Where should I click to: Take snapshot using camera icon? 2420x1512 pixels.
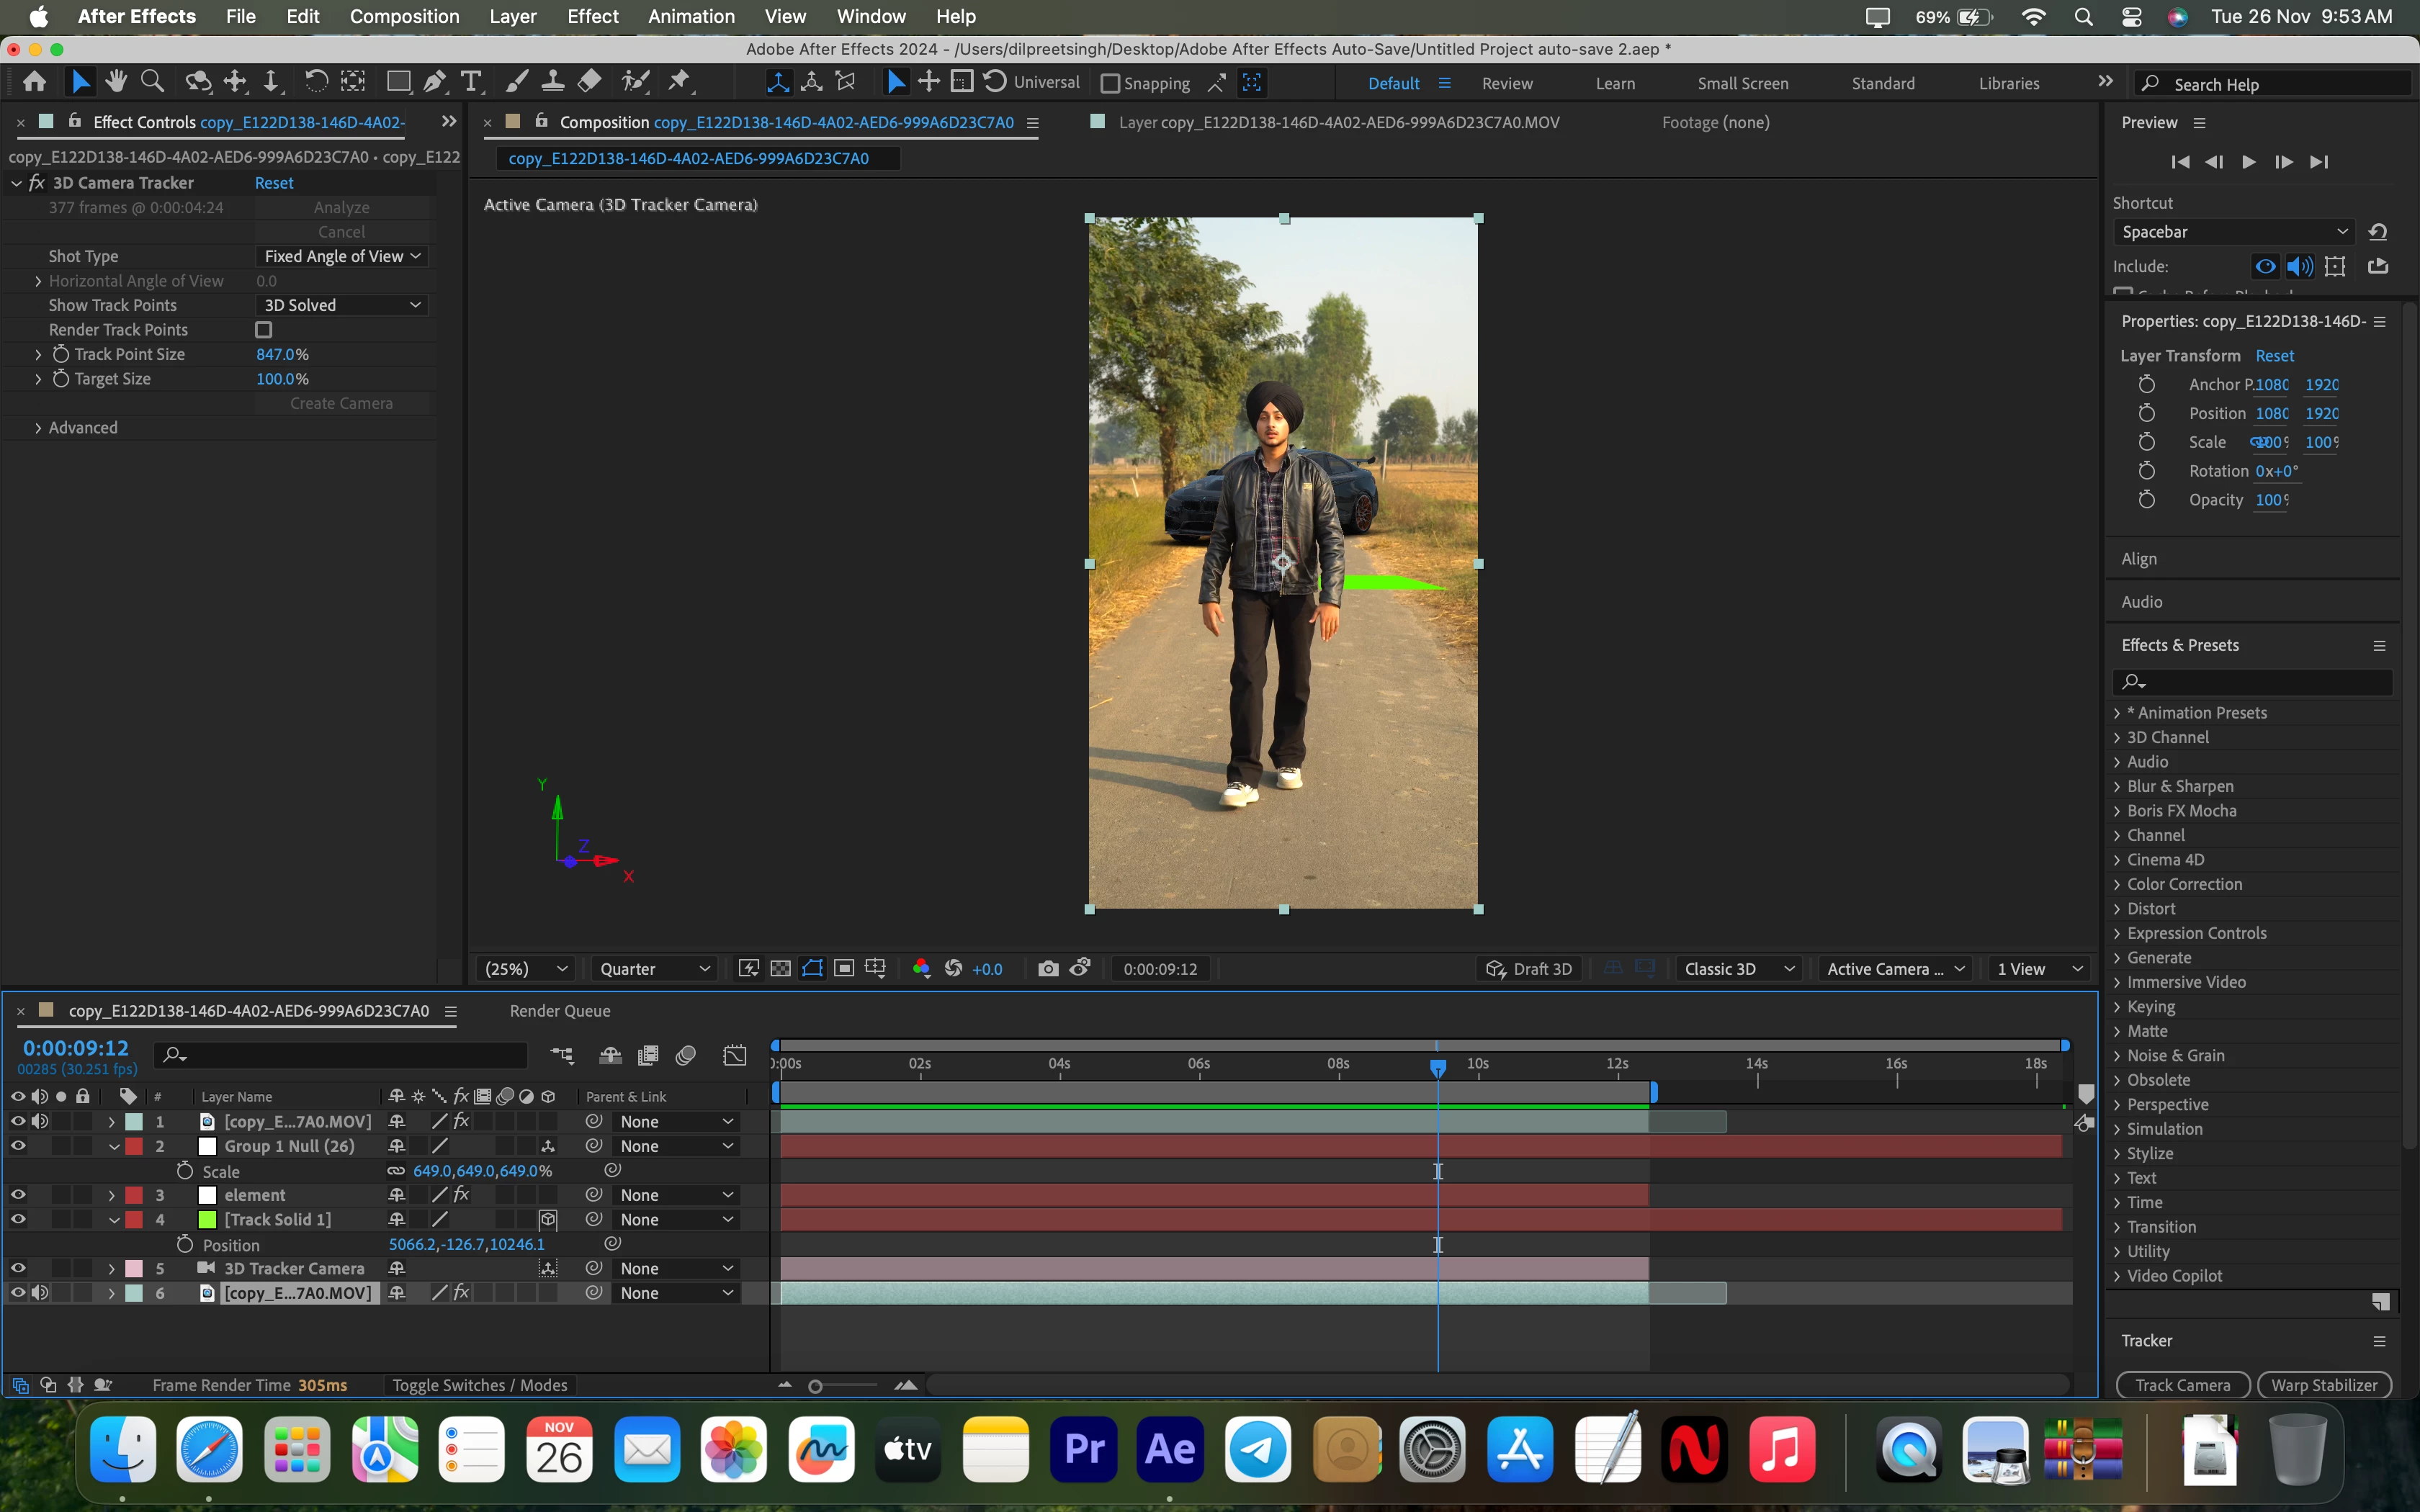click(x=1047, y=968)
